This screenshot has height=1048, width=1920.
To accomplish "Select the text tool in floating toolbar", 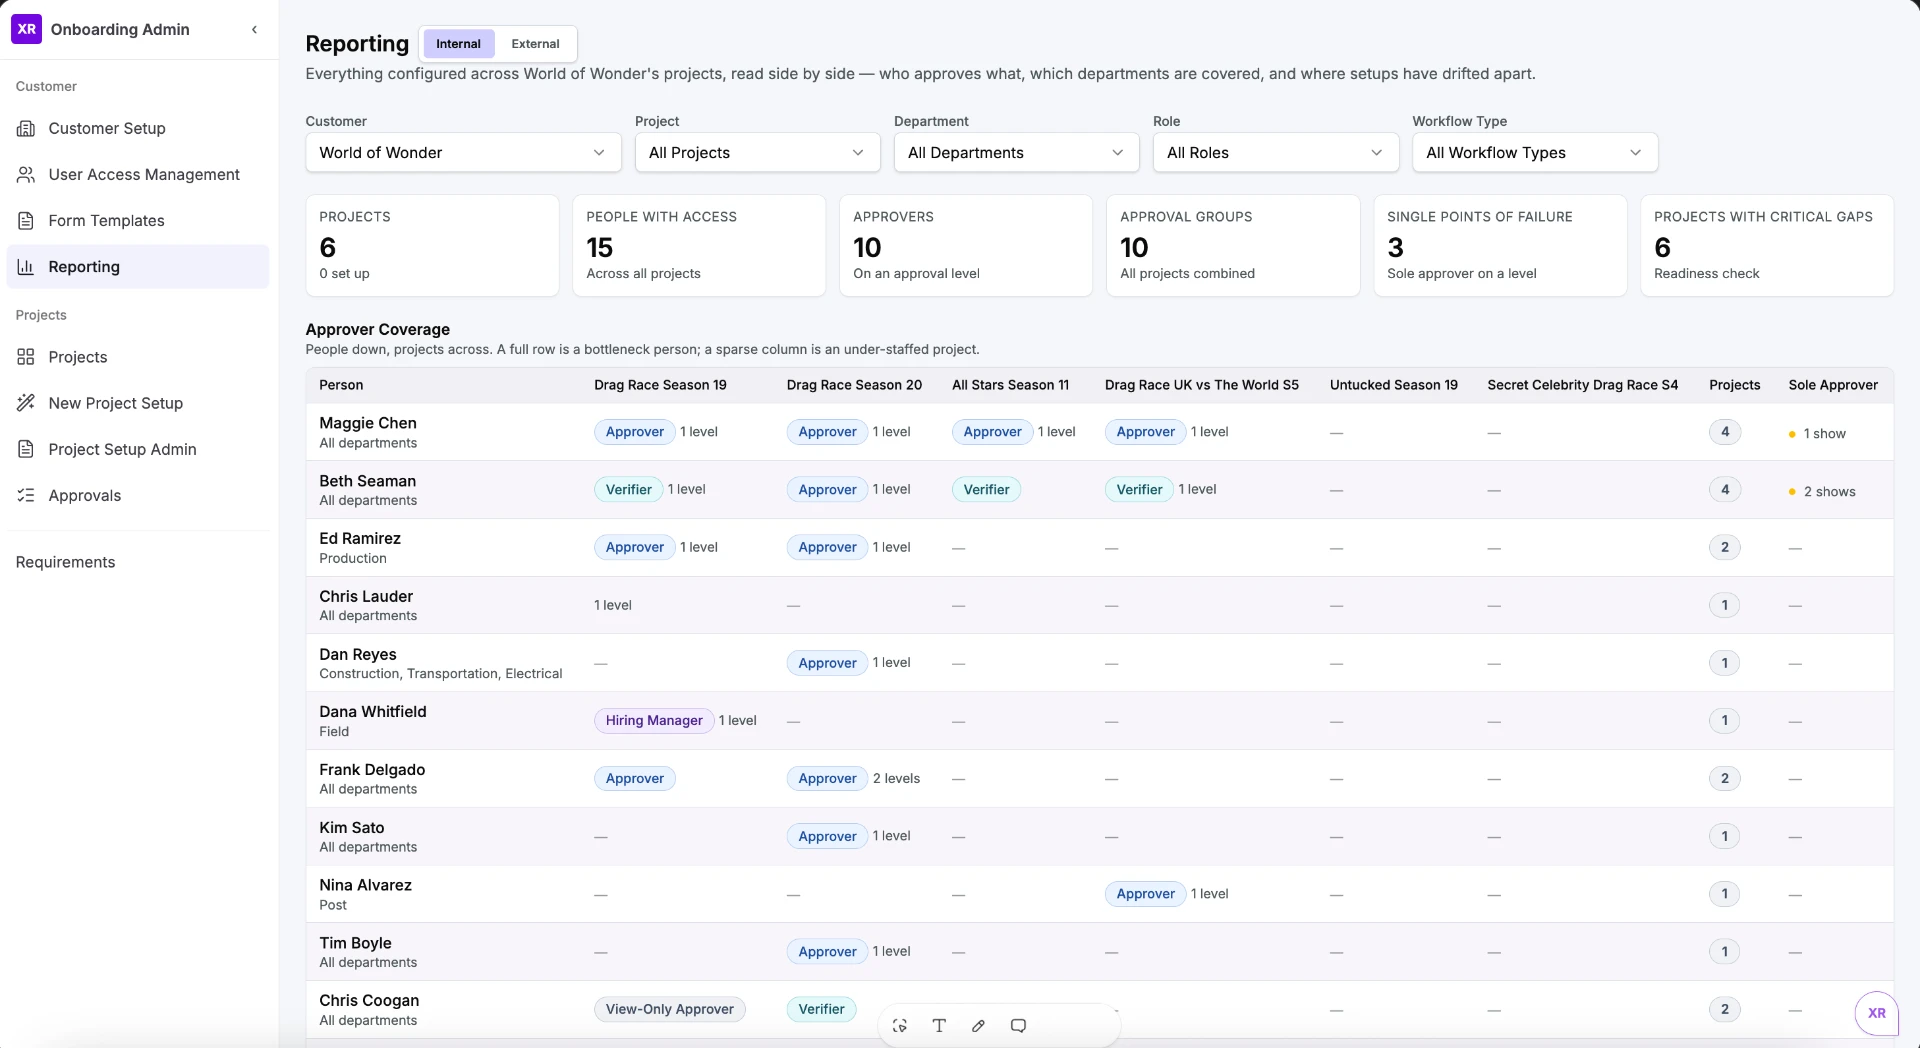I will [939, 1025].
